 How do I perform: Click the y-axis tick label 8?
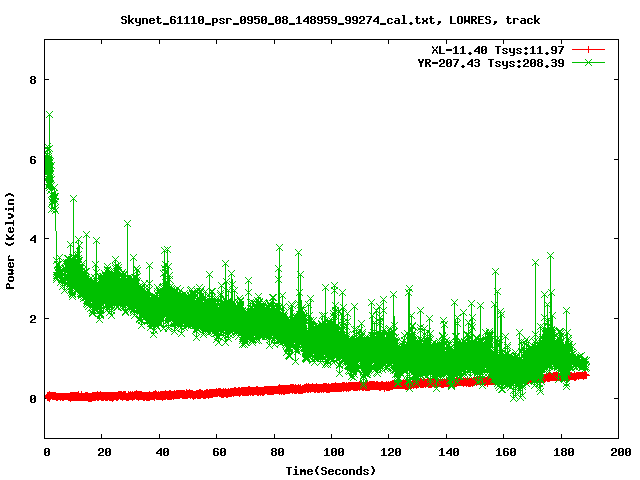[x=33, y=80]
